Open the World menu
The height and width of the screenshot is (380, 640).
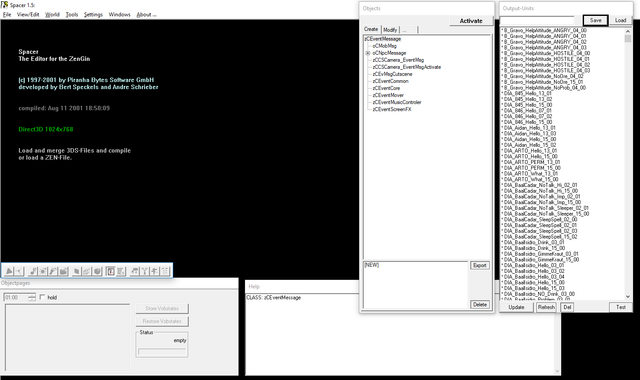[x=52, y=15]
